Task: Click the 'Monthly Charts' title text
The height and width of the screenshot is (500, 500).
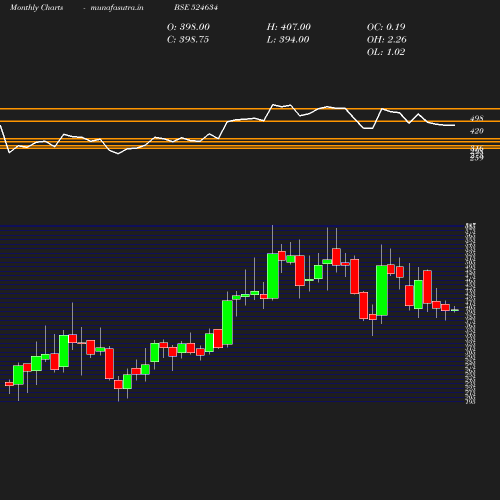Action: pyautogui.click(x=36, y=7)
